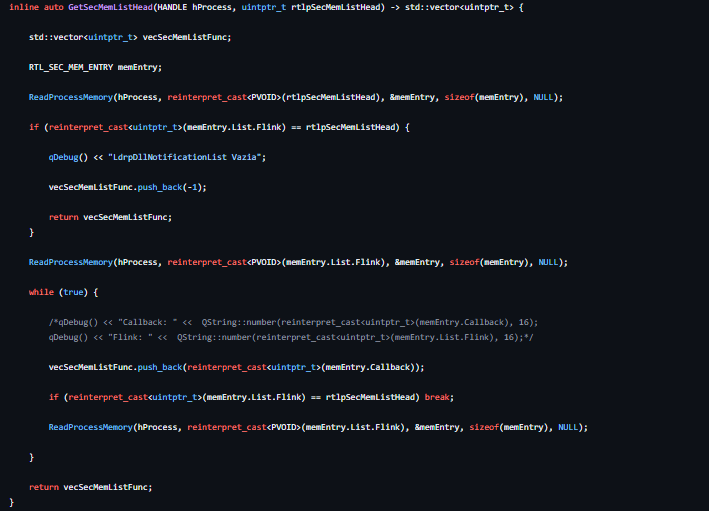Image resolution: width=709 pixels, height=511 pixels.
Task: Click the GetSecMemListHead function name
Action: 110,7
